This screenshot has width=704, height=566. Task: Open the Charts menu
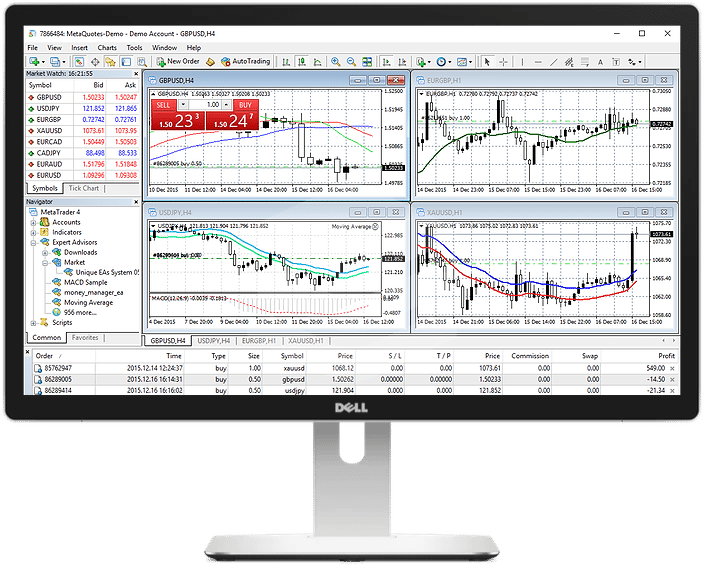107,48
